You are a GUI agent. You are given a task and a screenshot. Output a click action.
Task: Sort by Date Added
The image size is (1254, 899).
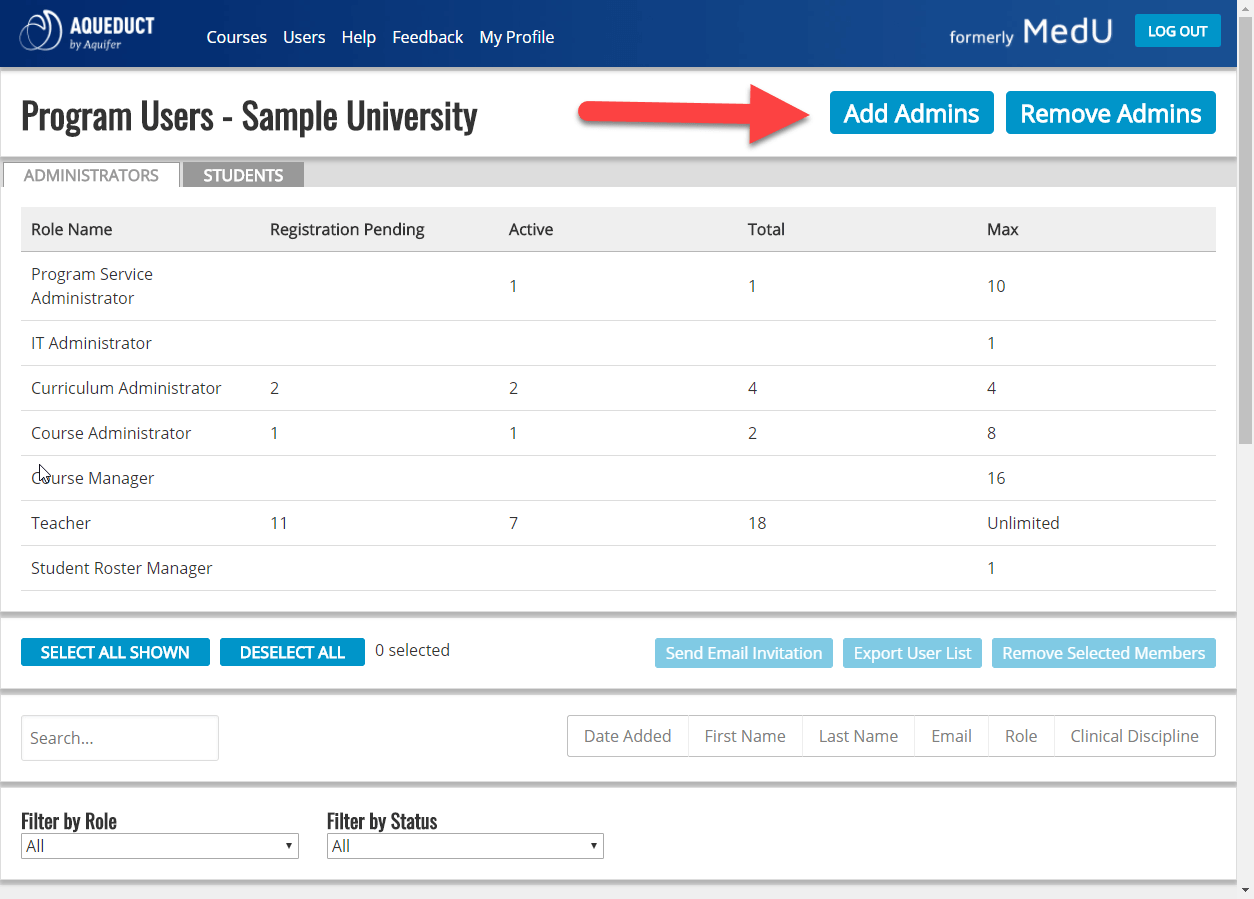click(x=627, y=736)
